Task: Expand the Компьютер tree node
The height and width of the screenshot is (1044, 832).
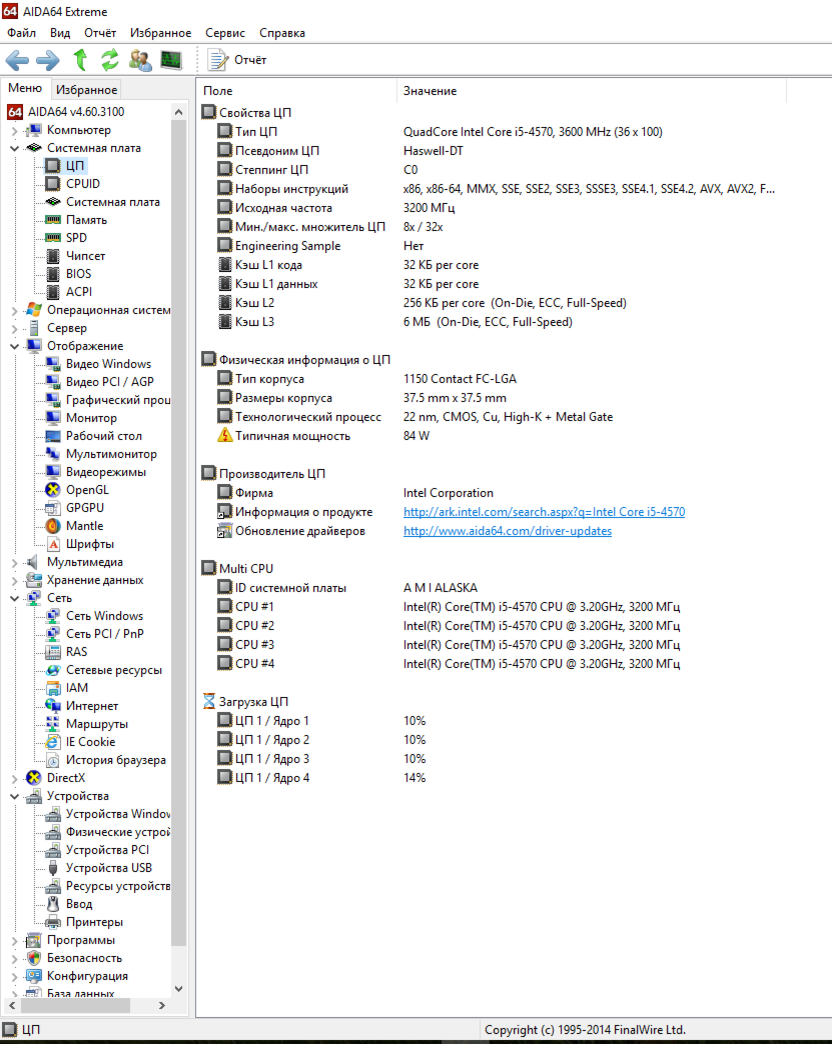Action: click(15, 130)
